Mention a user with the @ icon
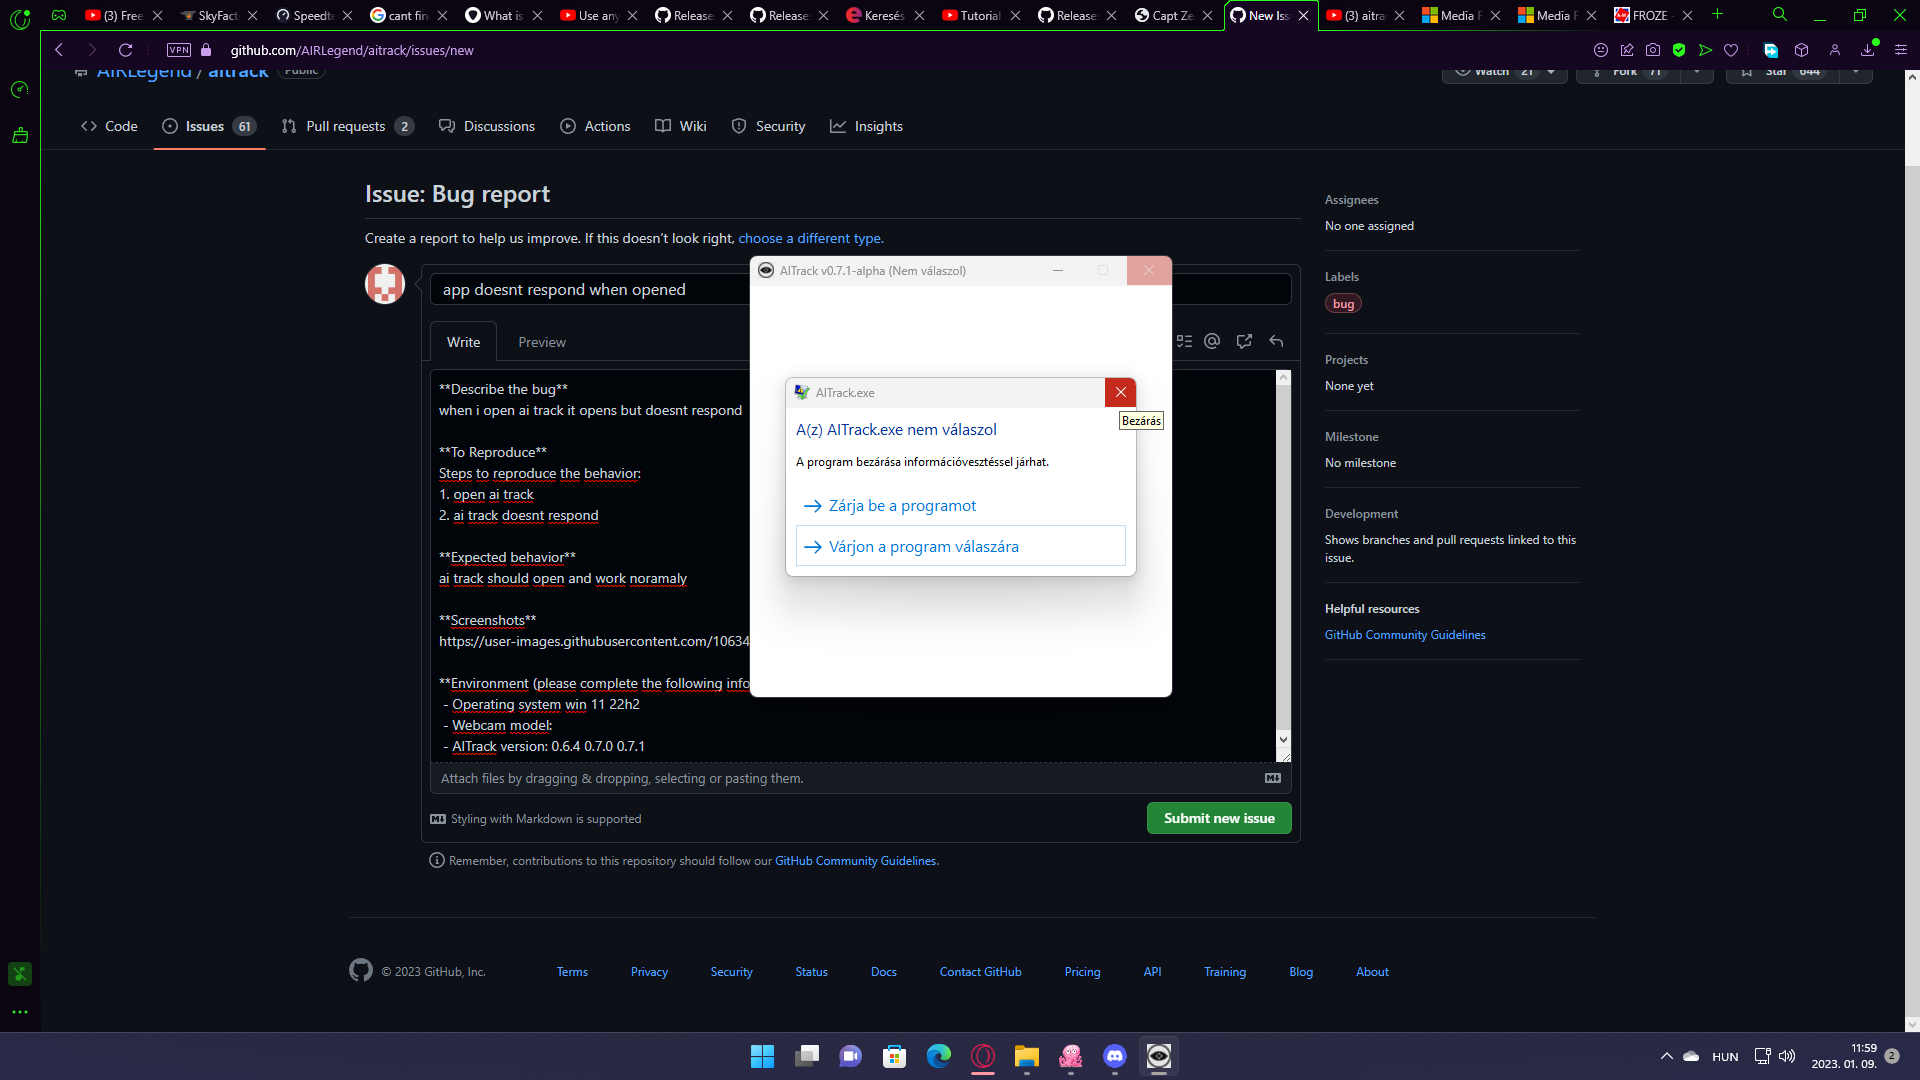The image size is (1920, 1080). [x=1212, y=341]
